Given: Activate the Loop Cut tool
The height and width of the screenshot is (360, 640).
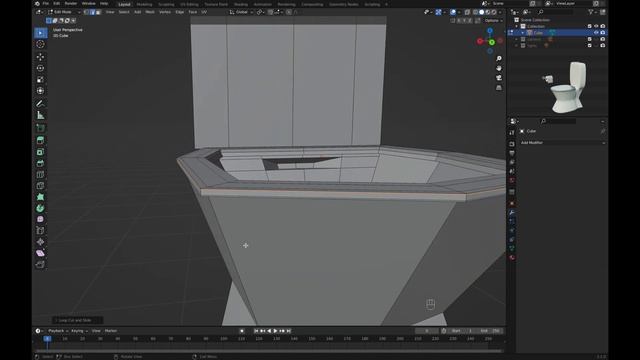Looking at the screenshot, I should (40, 174).
